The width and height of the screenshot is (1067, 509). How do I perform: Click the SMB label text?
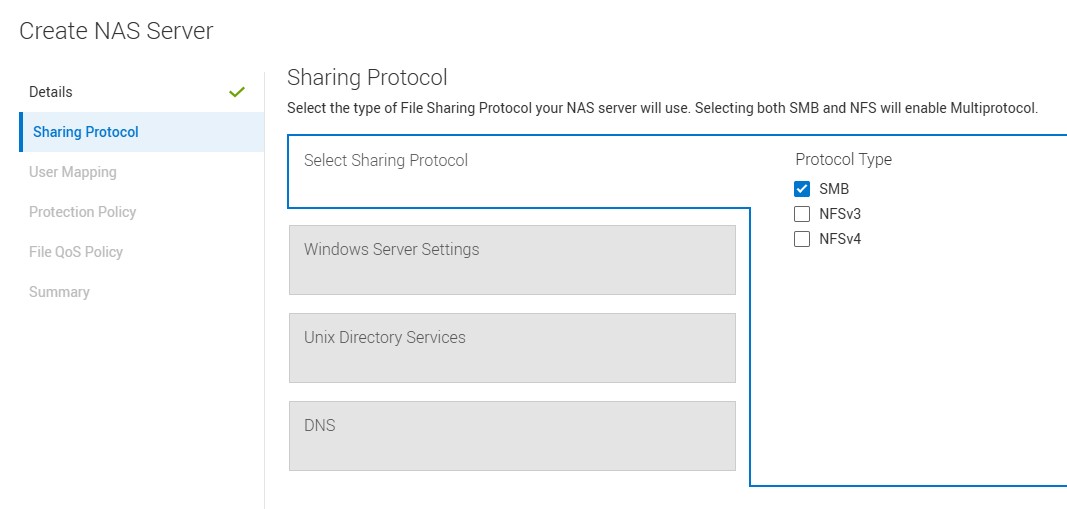pyautogui.click(x=834, y=189)
